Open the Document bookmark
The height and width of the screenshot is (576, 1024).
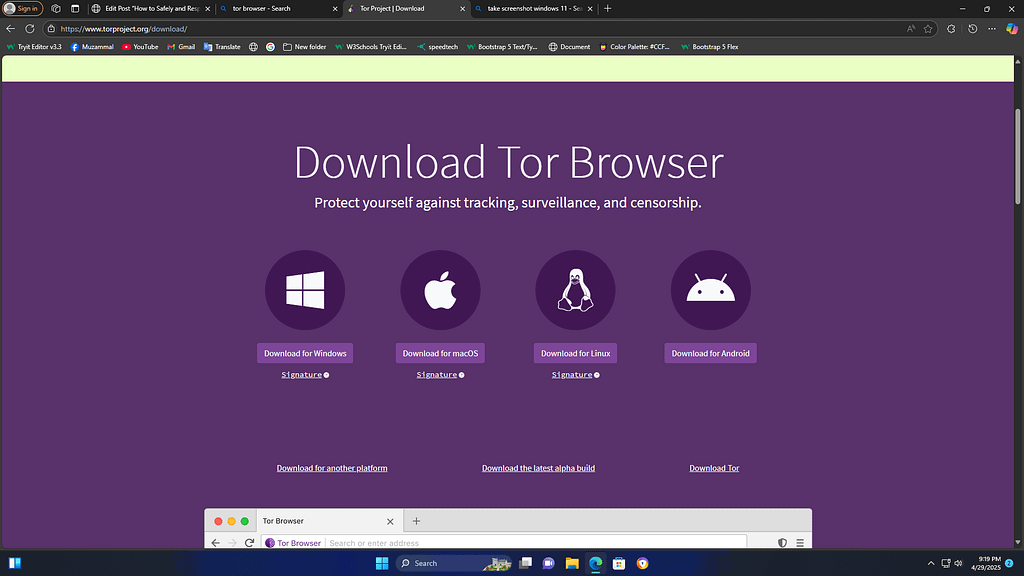coord(569,47)
